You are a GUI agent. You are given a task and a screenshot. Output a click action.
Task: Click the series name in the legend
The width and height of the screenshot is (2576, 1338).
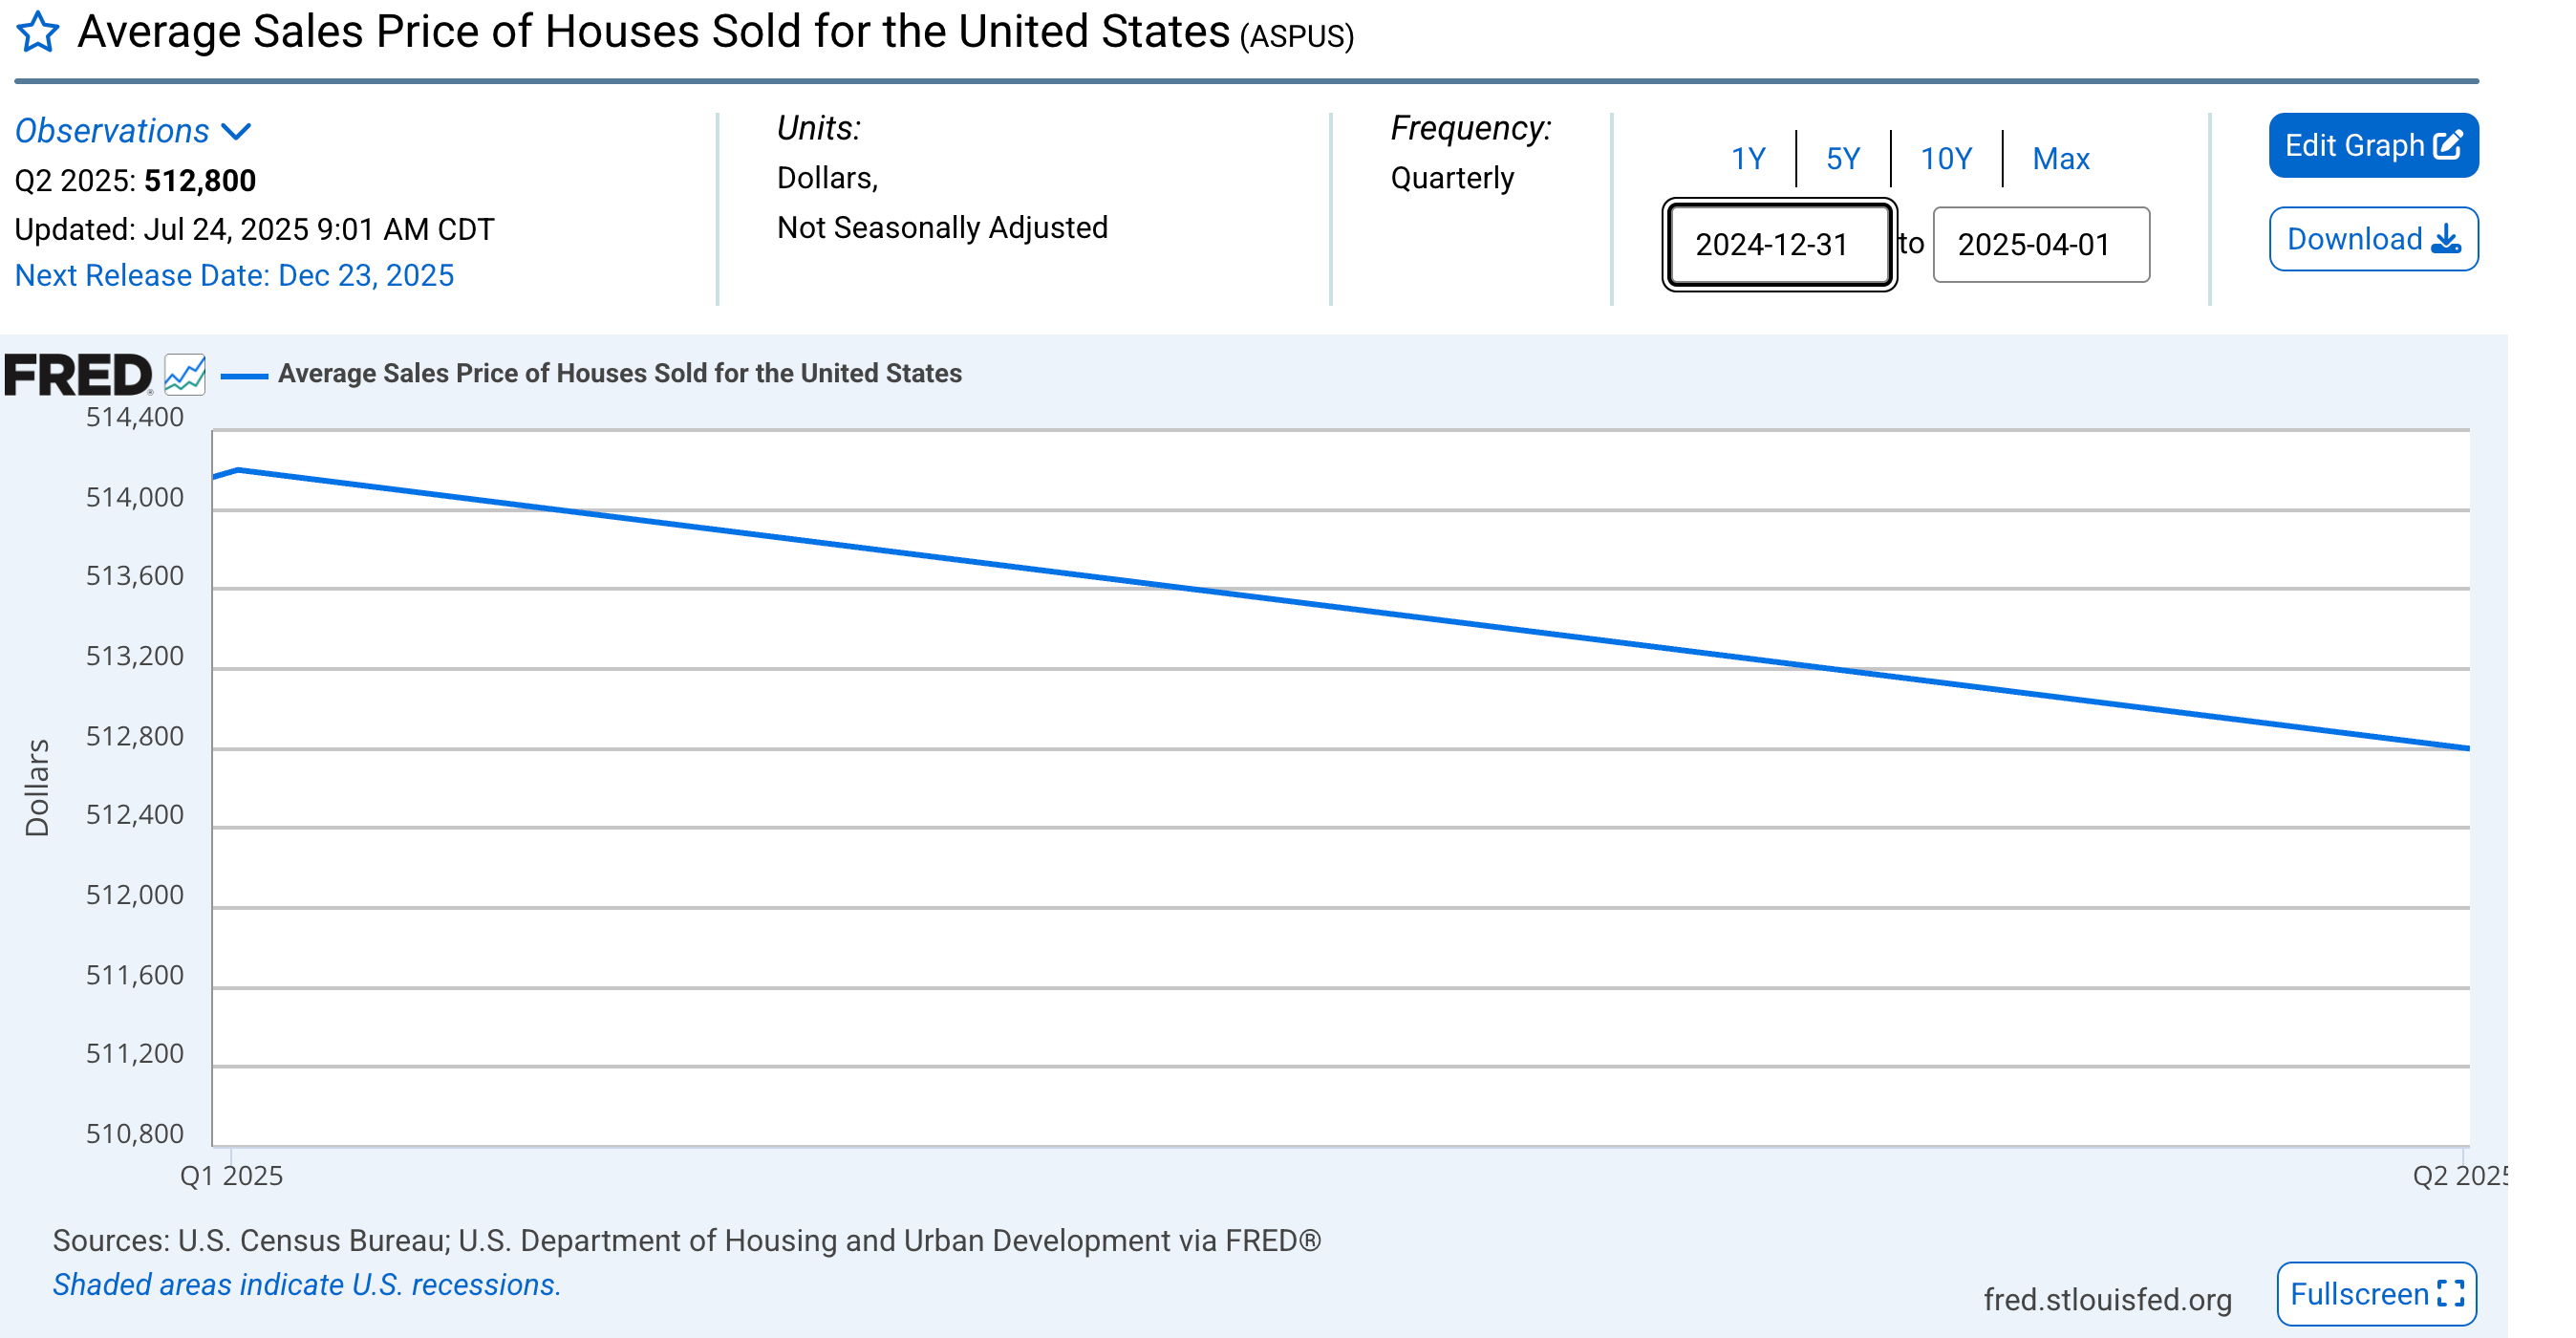619,373
